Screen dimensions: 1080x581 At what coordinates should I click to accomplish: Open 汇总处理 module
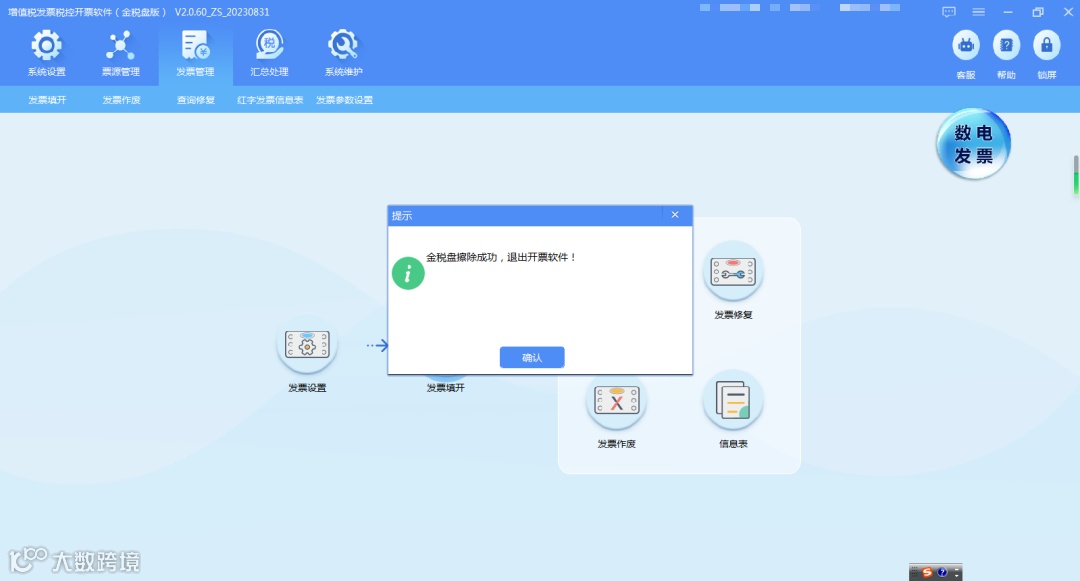269,46
